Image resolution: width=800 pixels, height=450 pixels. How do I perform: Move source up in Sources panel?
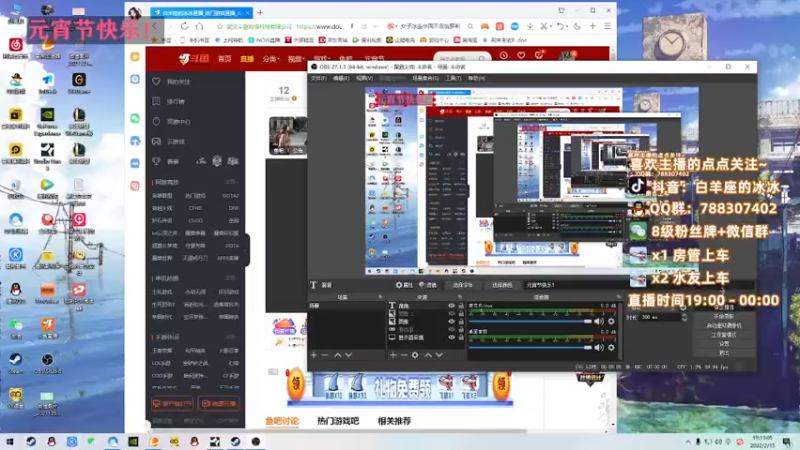pyautogui.click(x=428, y=355)
